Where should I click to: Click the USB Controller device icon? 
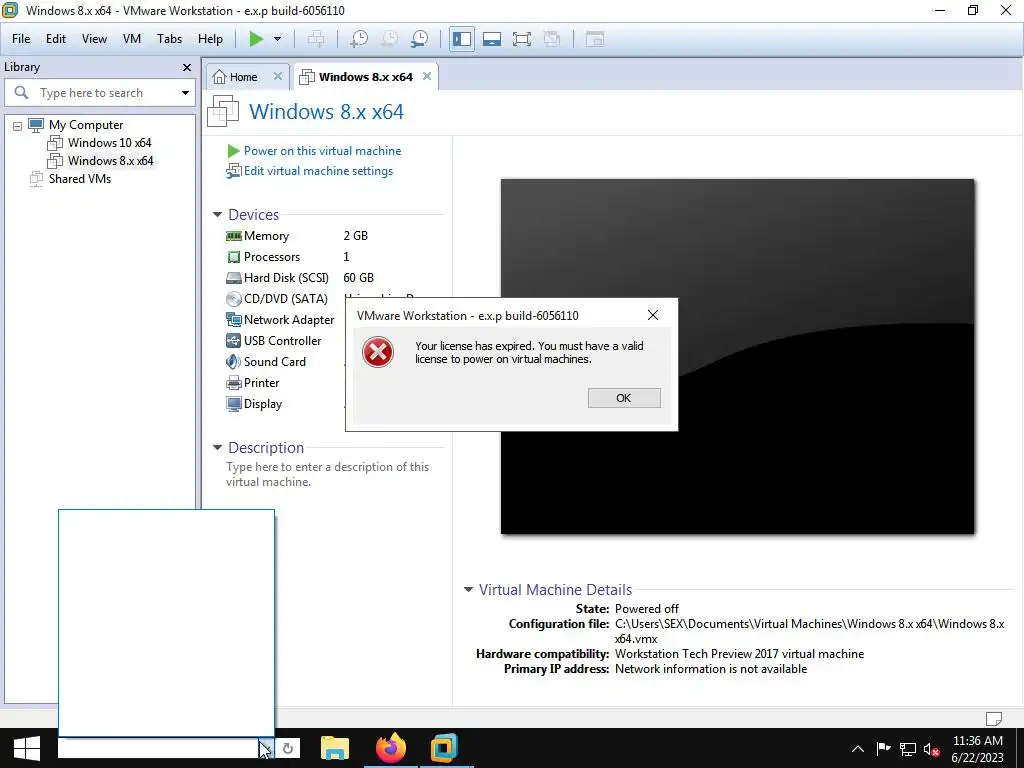233,340
